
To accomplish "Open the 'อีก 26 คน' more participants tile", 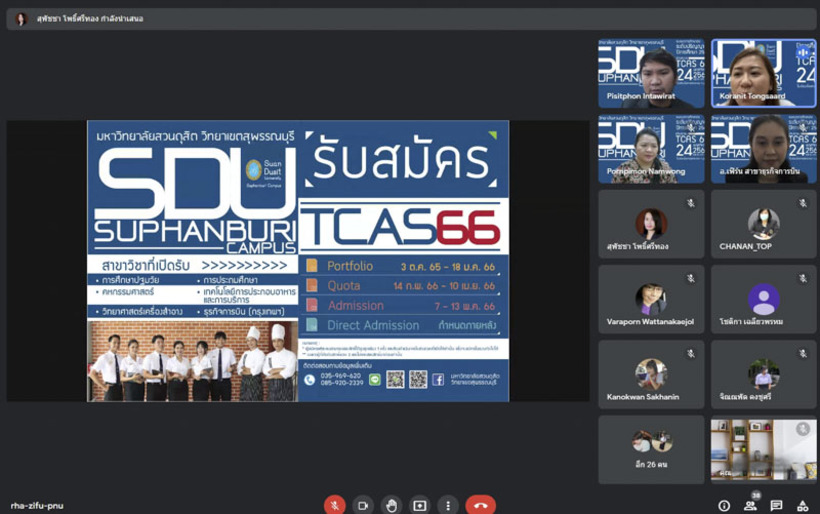I will pyautogui.click(x=651, y=450).
